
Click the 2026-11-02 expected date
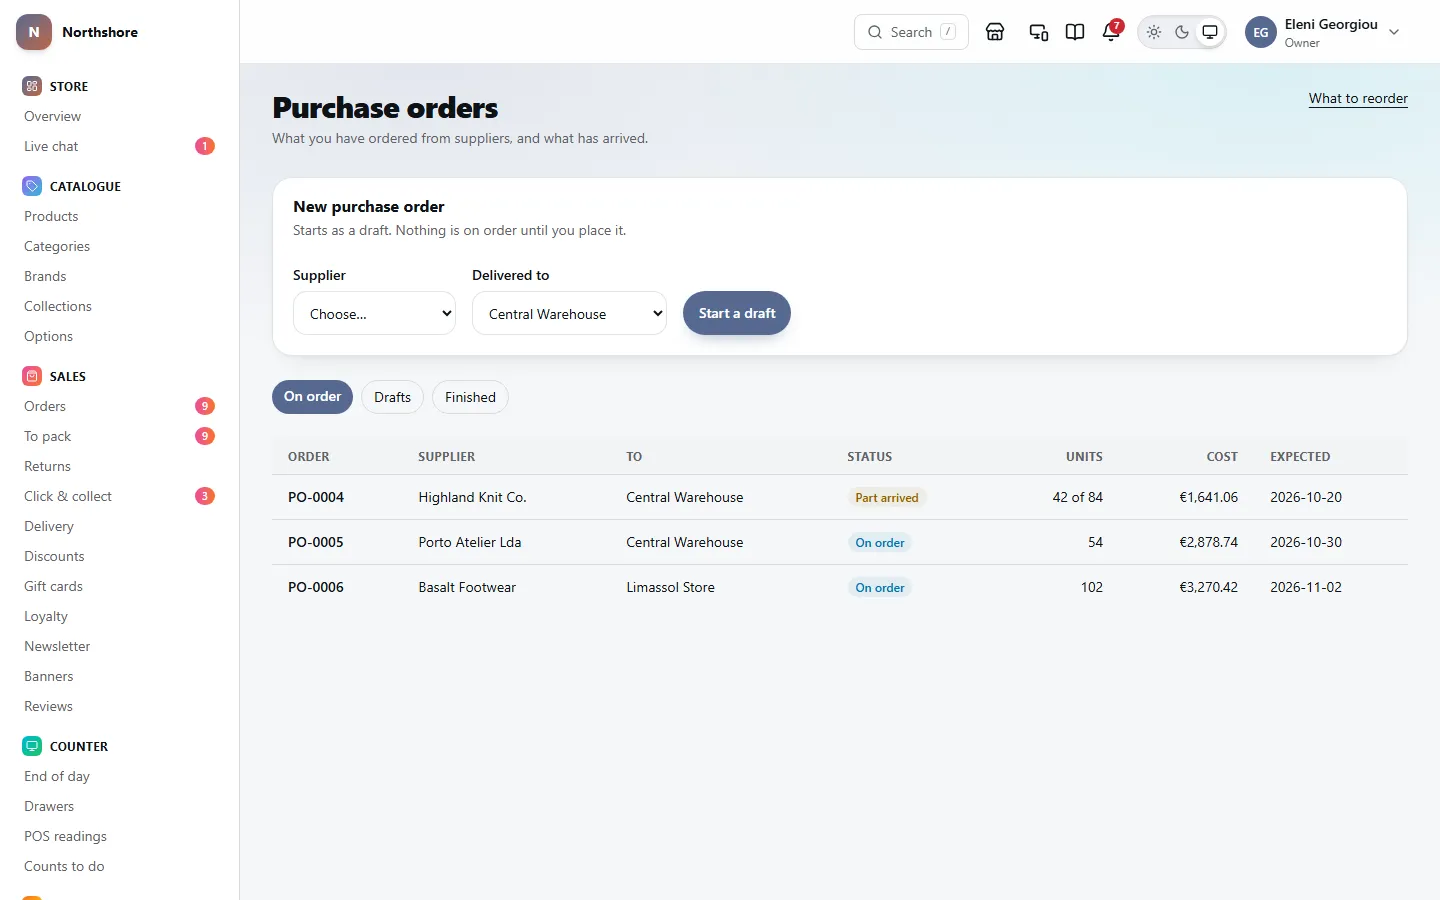(1306, 587)
